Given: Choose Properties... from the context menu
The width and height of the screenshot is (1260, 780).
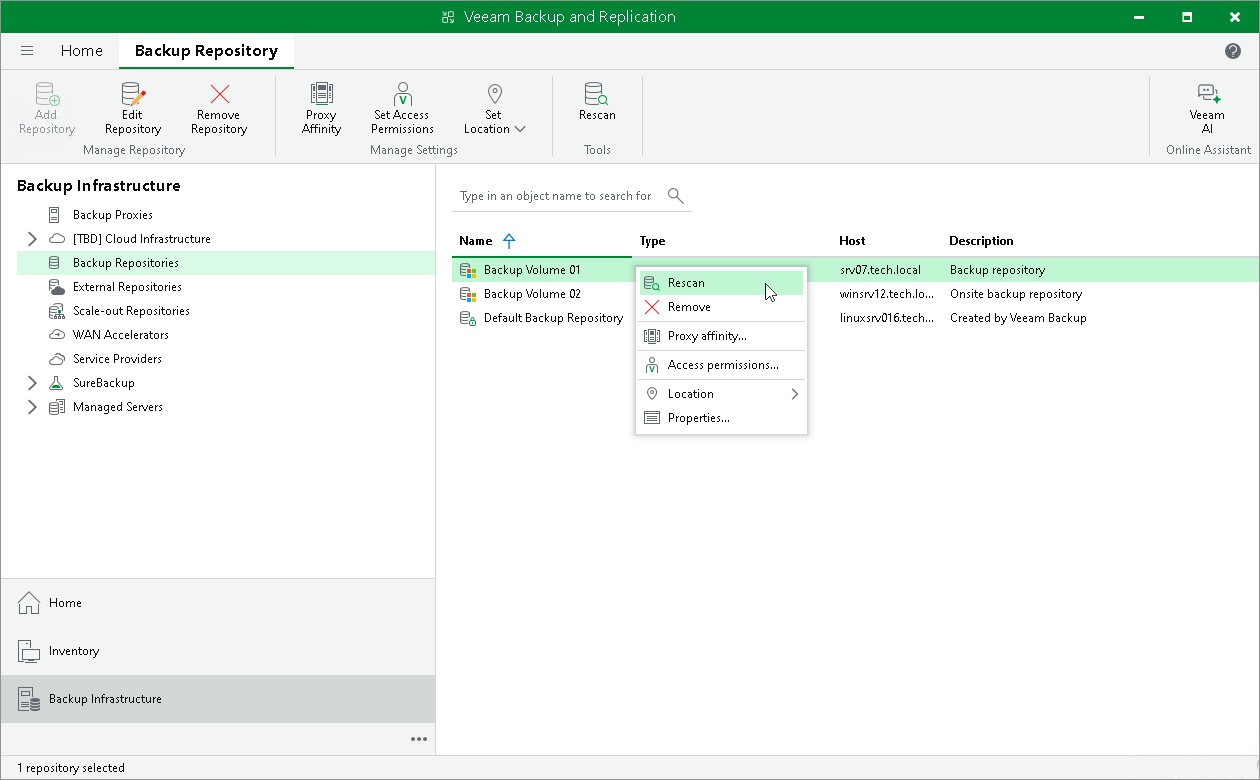Looking at the screenshot, I should [x=721, y=418].
